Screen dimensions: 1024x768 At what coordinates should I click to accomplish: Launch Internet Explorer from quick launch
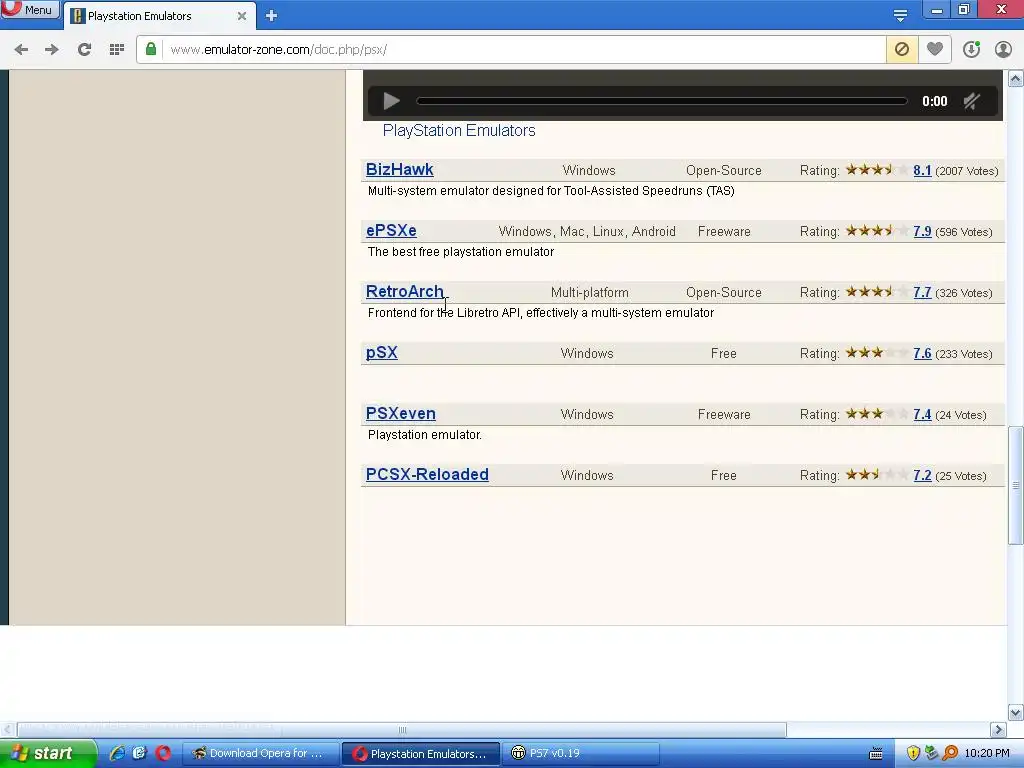tap(117, 753)
